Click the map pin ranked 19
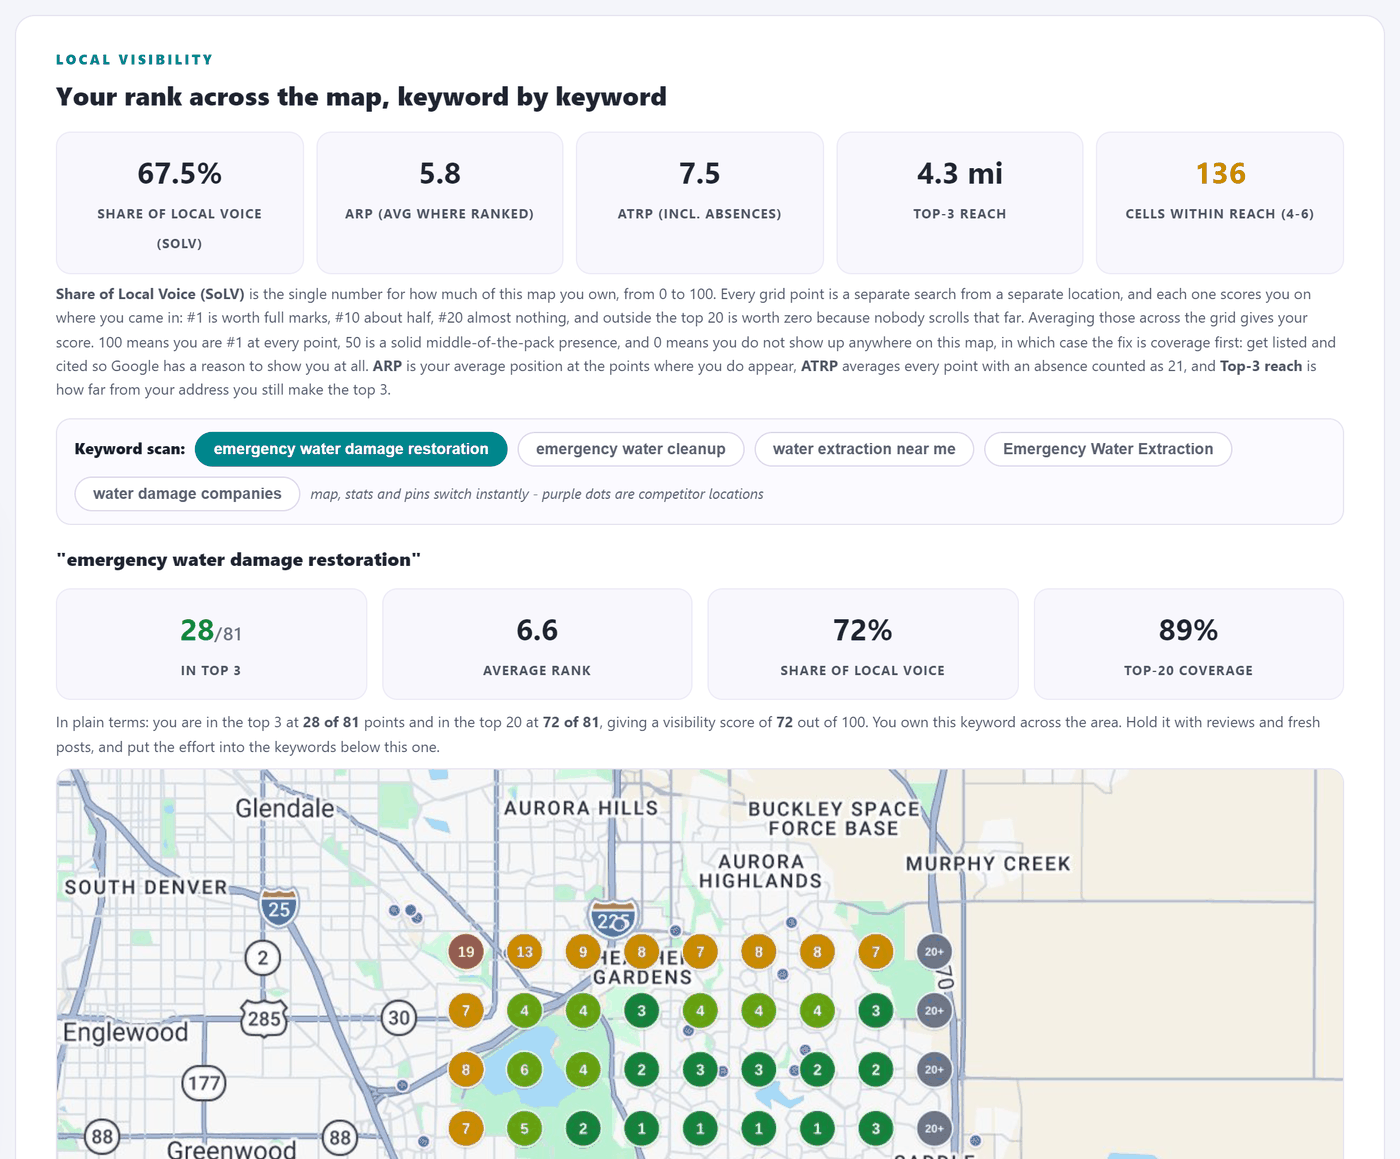 (466, 952)
